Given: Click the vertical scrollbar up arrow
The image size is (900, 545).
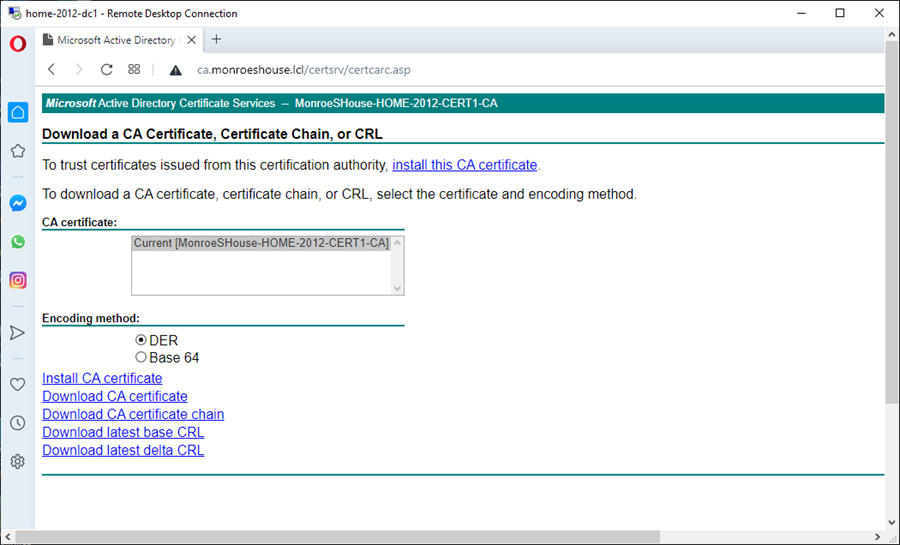Looking at the screenshot, I should [891, 34].
